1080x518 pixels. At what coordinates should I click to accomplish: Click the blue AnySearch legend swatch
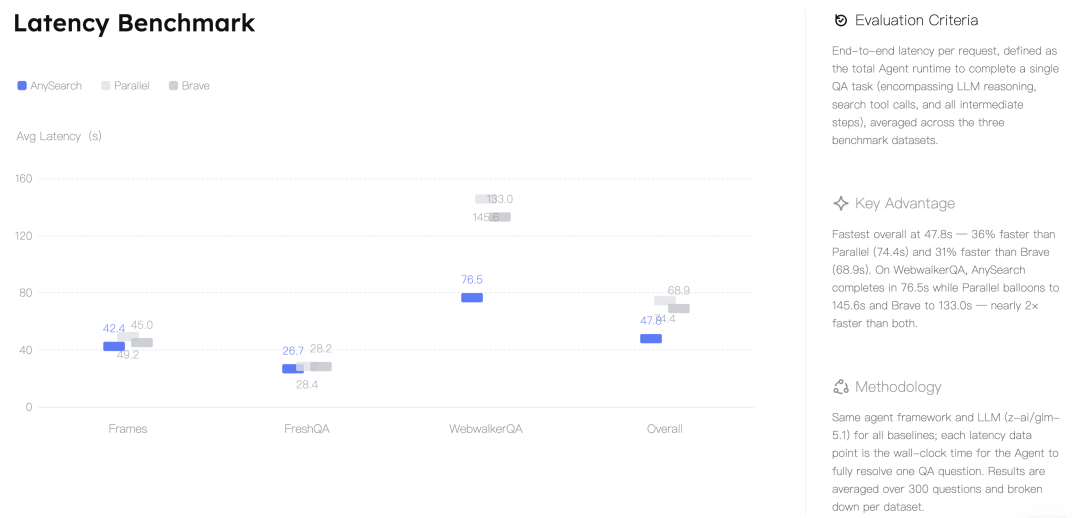(22, 85)
